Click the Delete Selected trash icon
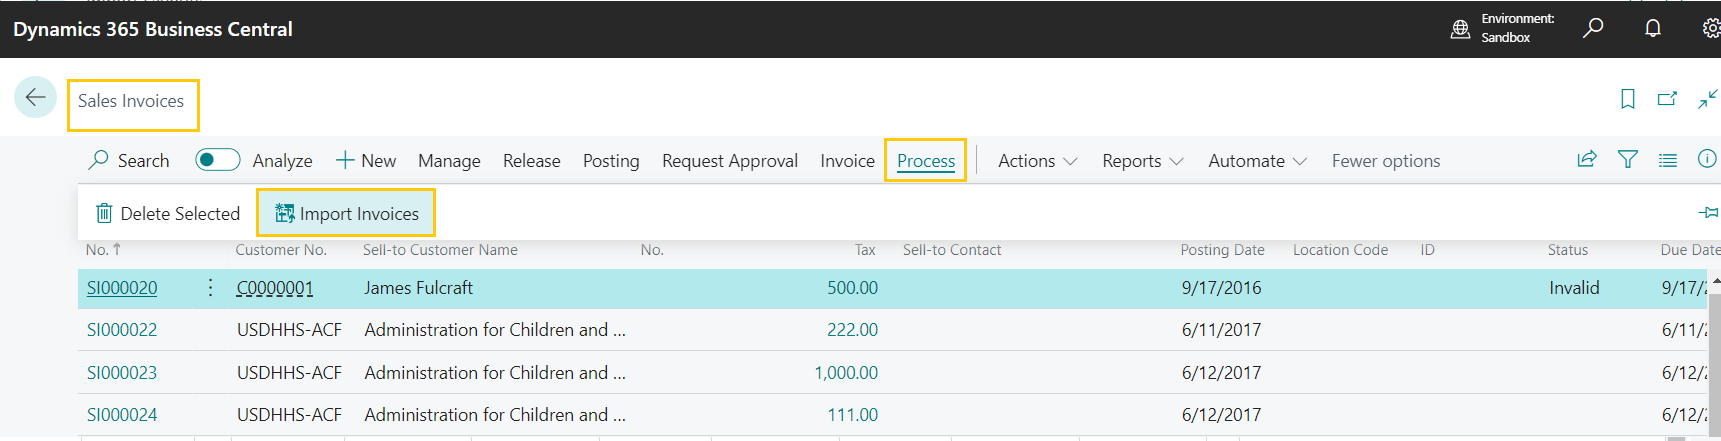This screenshot has width=1721, height=441. (104, 213)
